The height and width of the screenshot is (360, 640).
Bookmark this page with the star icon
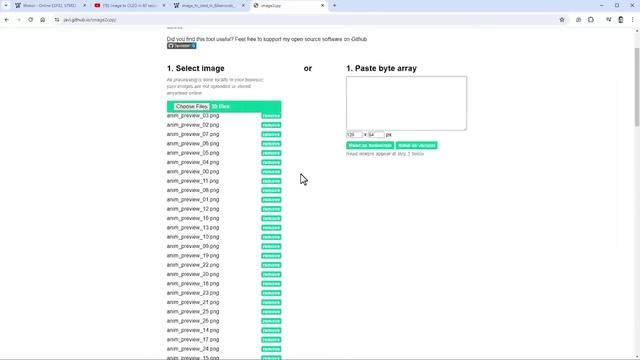(x=562, y=20)
